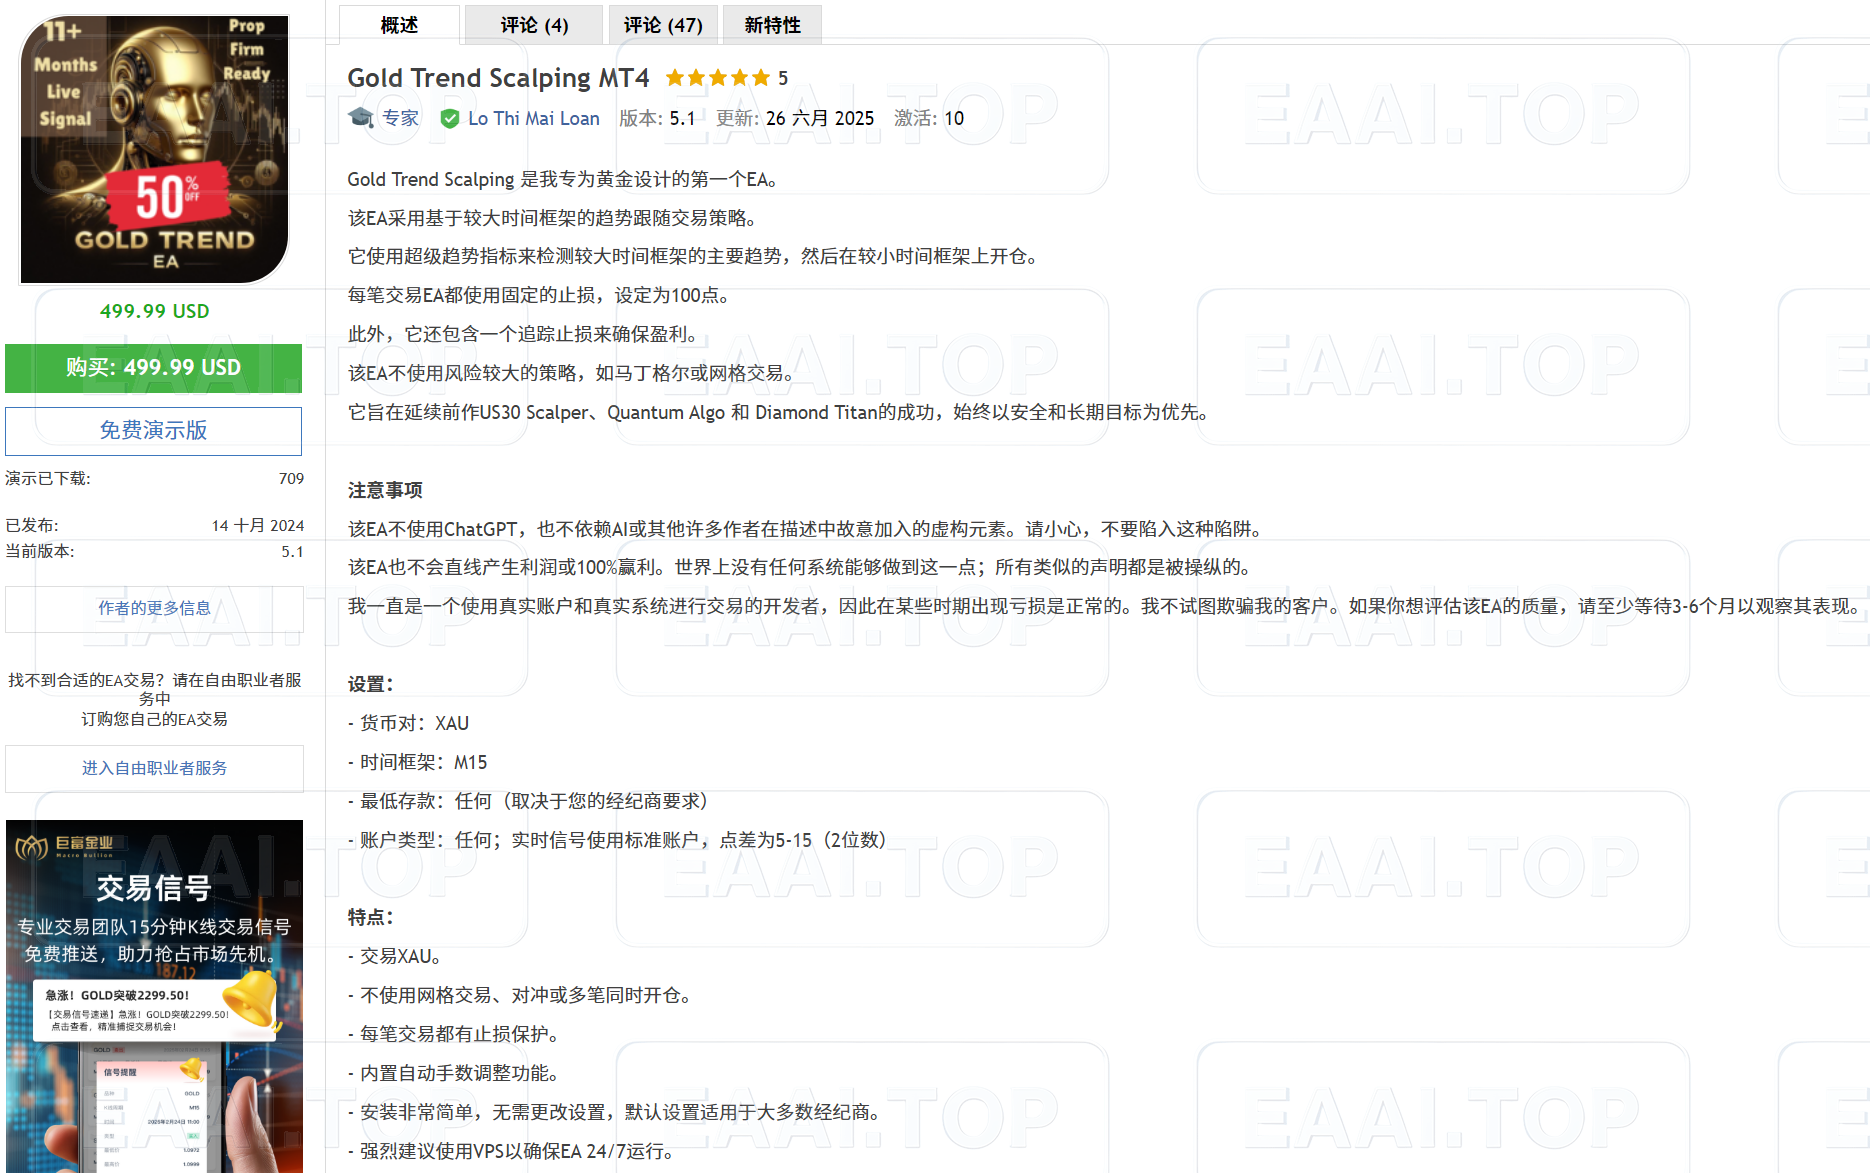Click the five-star rating icons
Screen dimensions: 1870x1173
(718, 78)
